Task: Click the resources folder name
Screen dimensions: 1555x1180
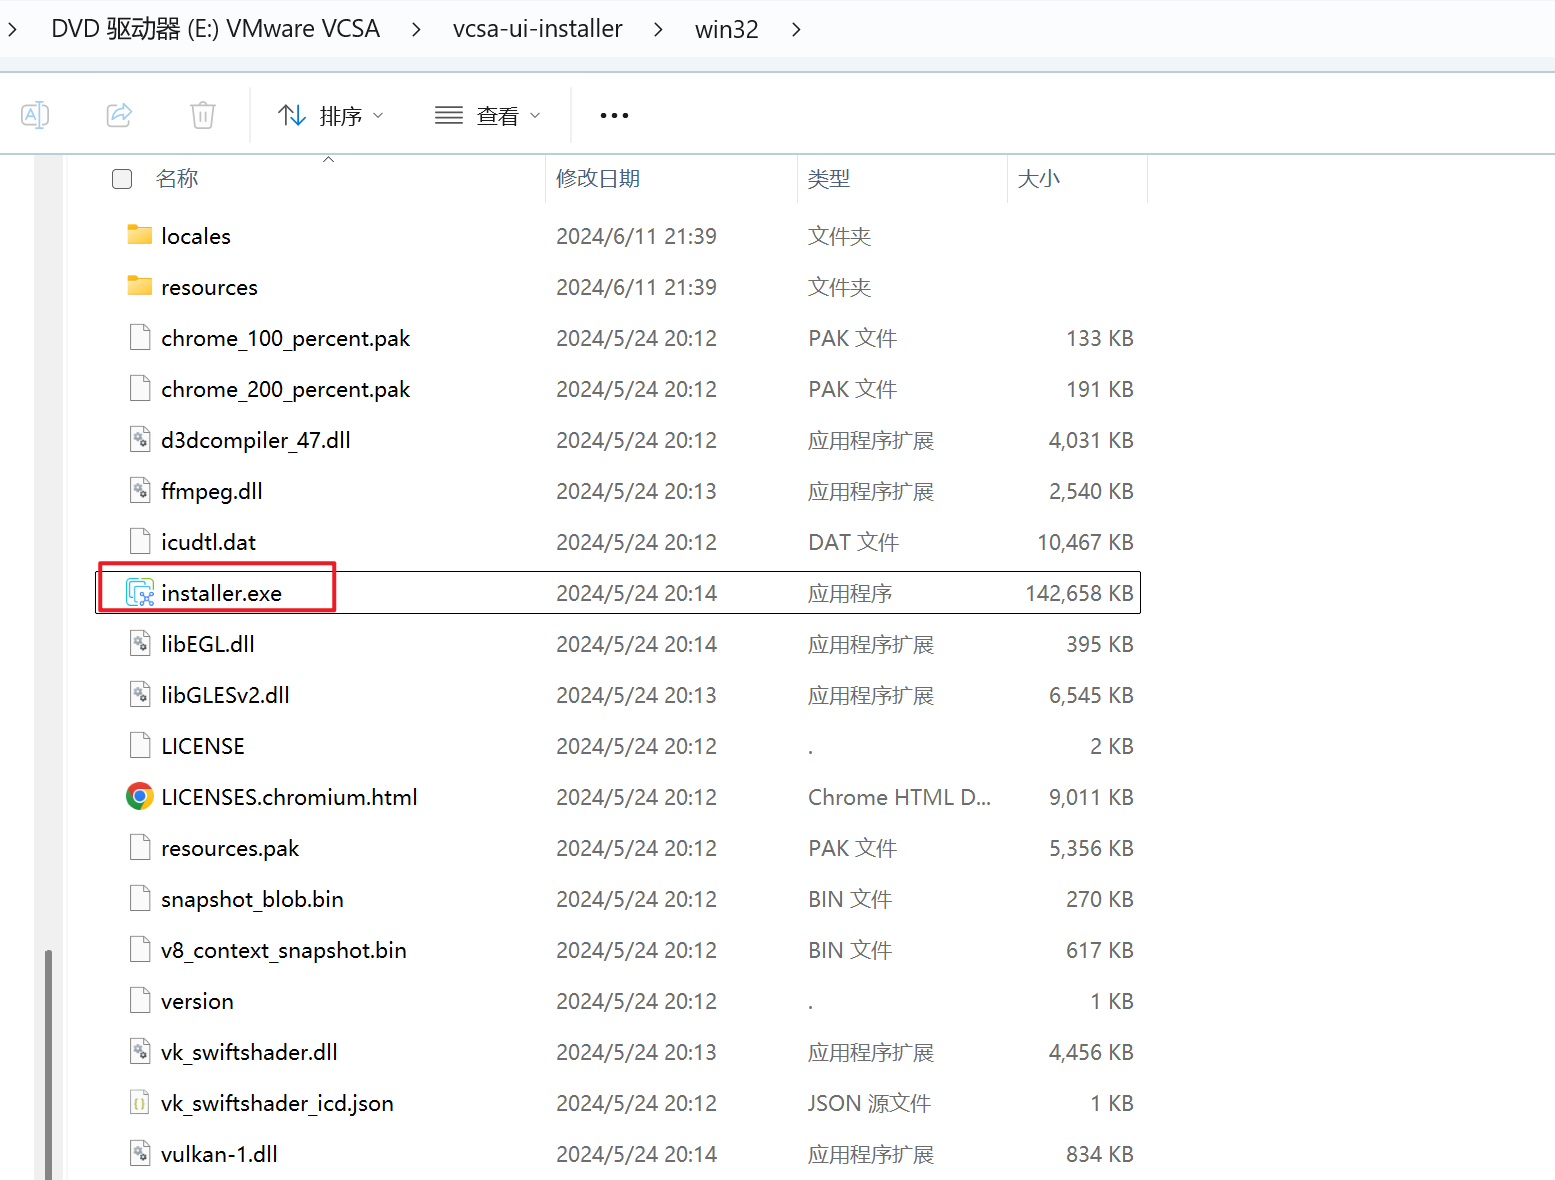Action: (x=210, y=287)
